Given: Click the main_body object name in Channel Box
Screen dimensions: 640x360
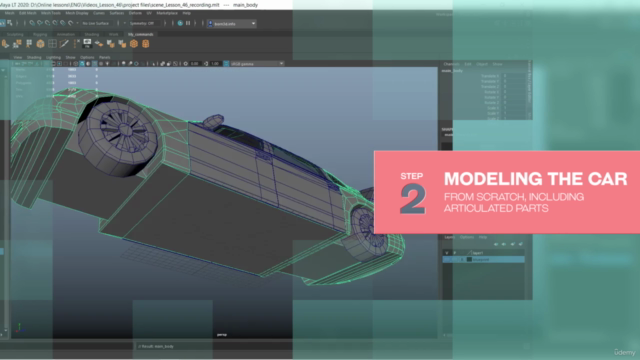Looking at the screenshot, I should point(452,71).
